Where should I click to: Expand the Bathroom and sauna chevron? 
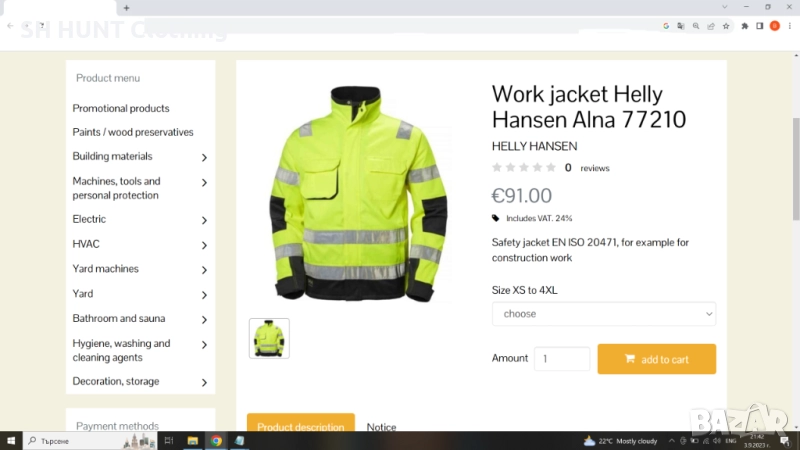pyautogui.click(x=204, y=320)
